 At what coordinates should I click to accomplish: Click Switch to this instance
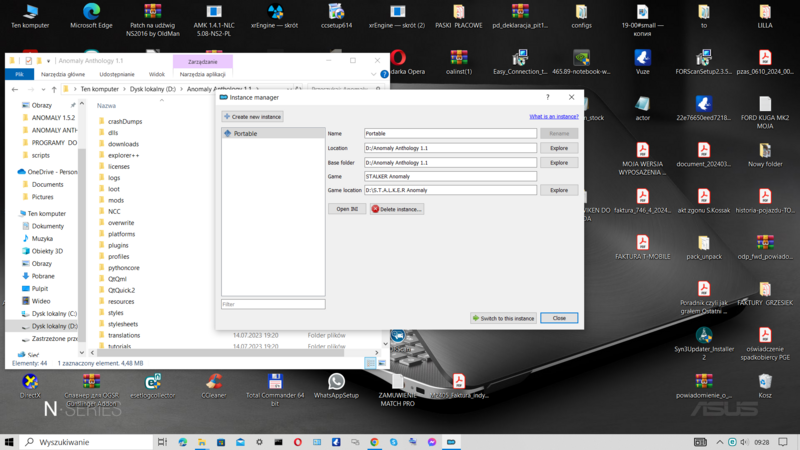(503, 318)
